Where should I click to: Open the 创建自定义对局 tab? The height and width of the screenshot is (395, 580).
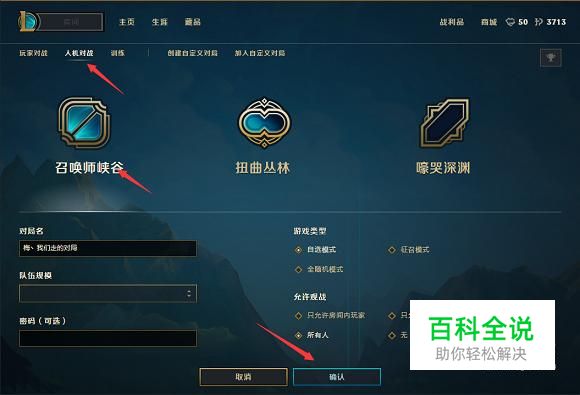pyautogui.click(x=192, y=53)
